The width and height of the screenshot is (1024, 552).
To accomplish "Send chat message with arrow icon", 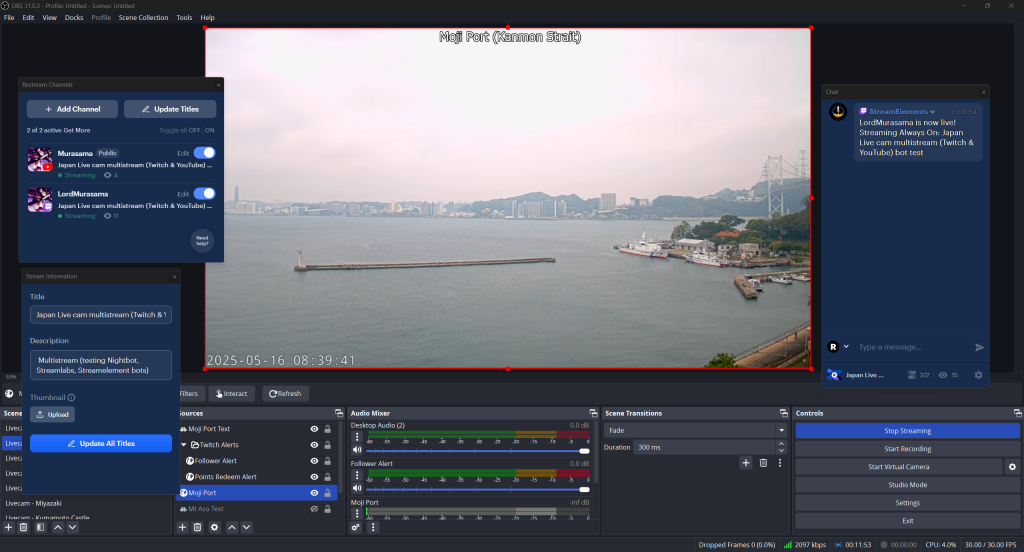I will 979,347.
